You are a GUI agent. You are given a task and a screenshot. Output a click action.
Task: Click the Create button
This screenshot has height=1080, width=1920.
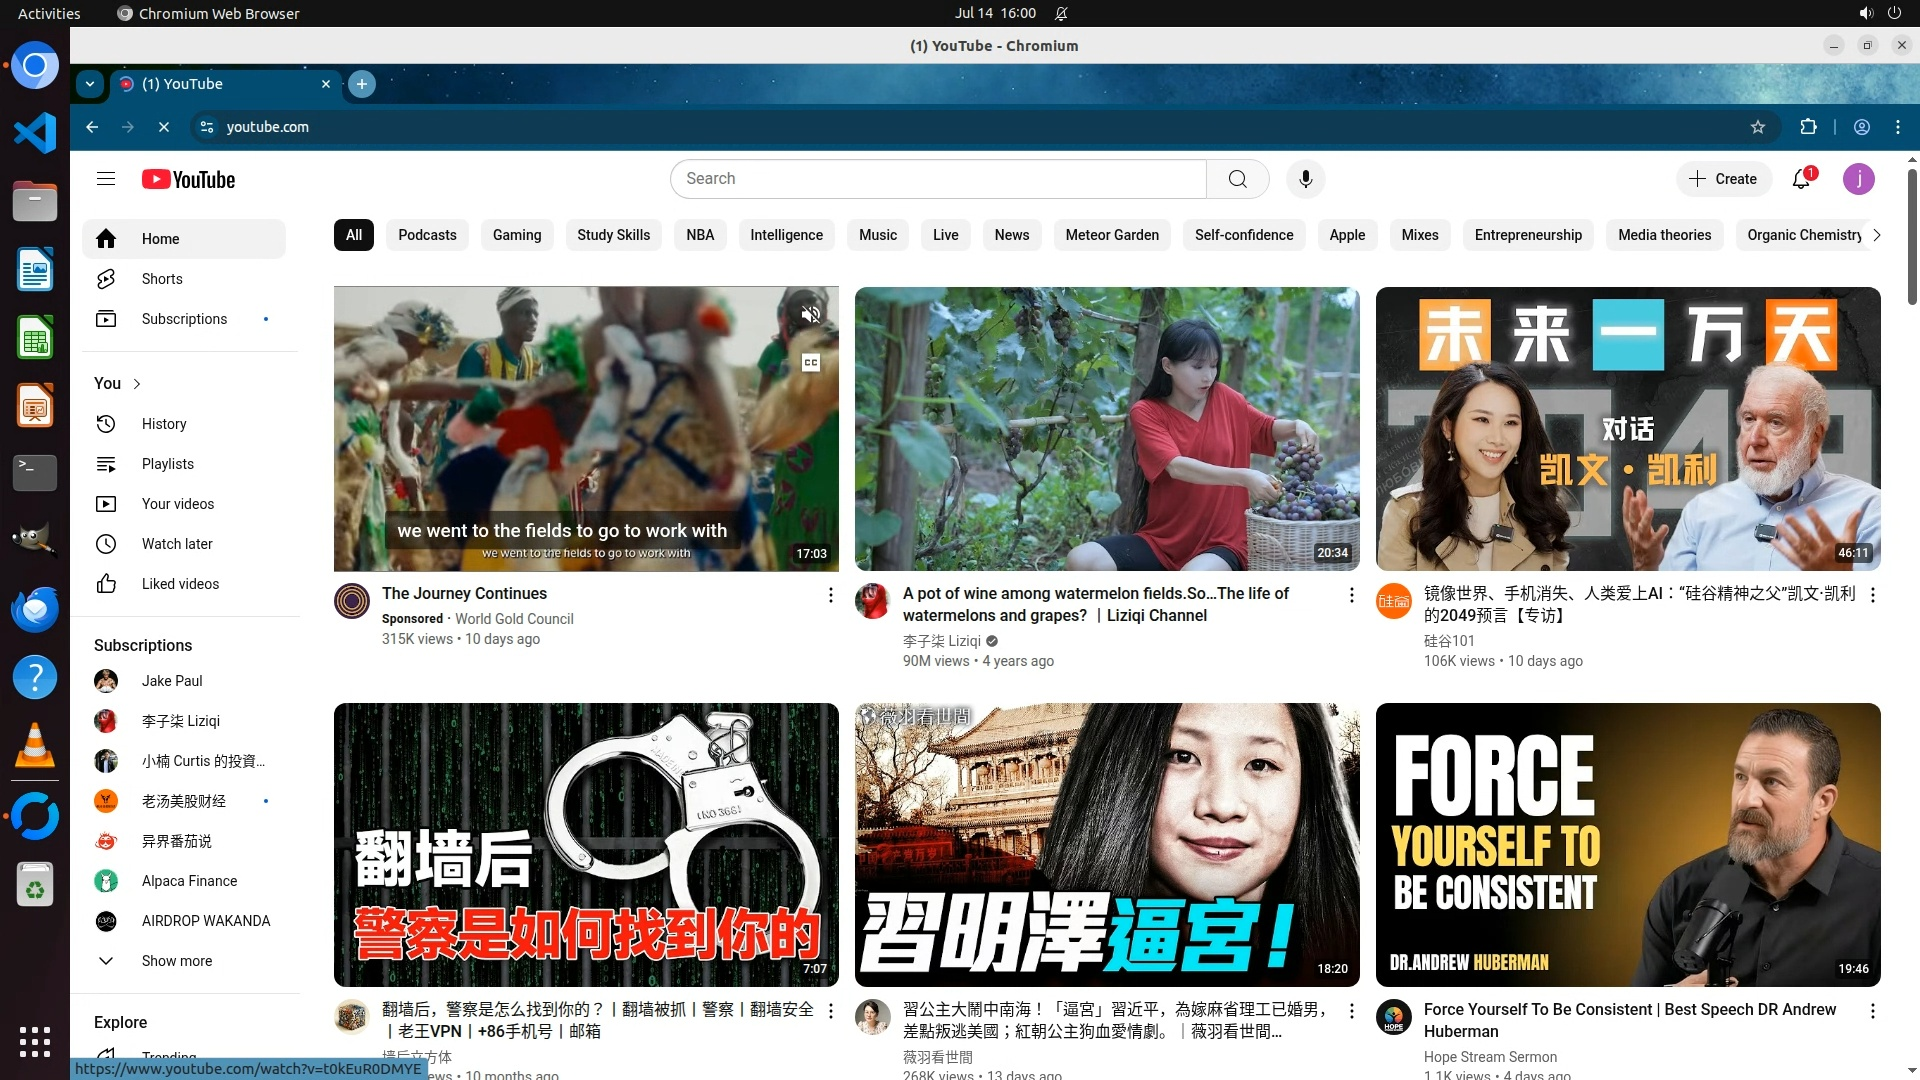point(1723,179)
